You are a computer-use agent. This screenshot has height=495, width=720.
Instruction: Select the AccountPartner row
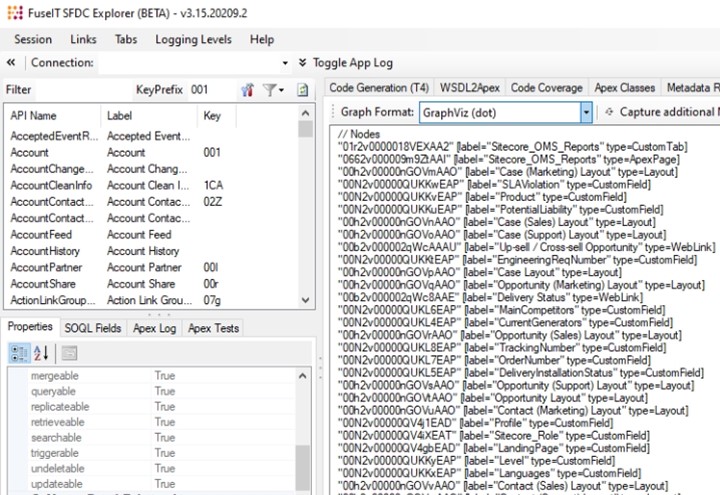point(152,267)
